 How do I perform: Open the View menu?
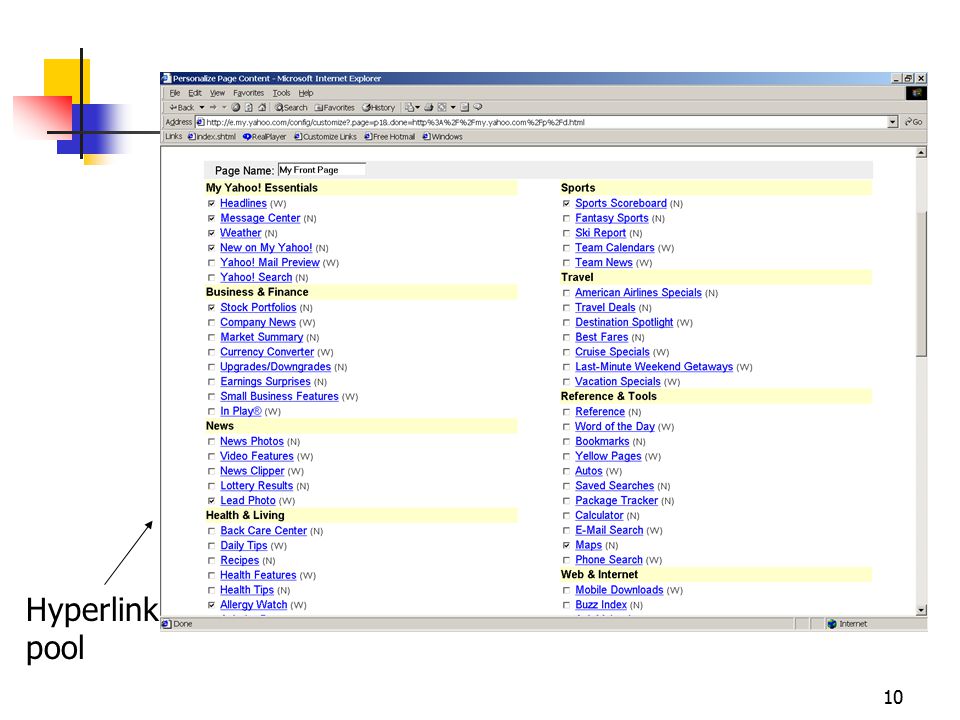pyautogui.click(x=217, y=93)
